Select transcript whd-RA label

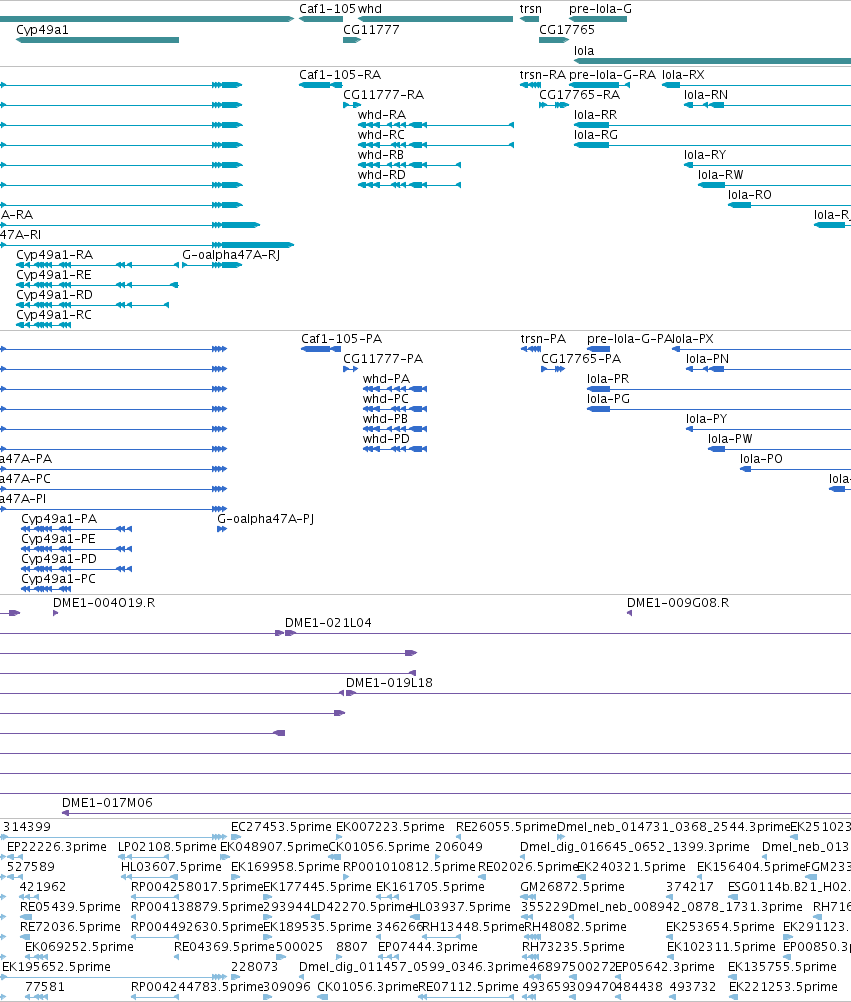click(381, 115)
